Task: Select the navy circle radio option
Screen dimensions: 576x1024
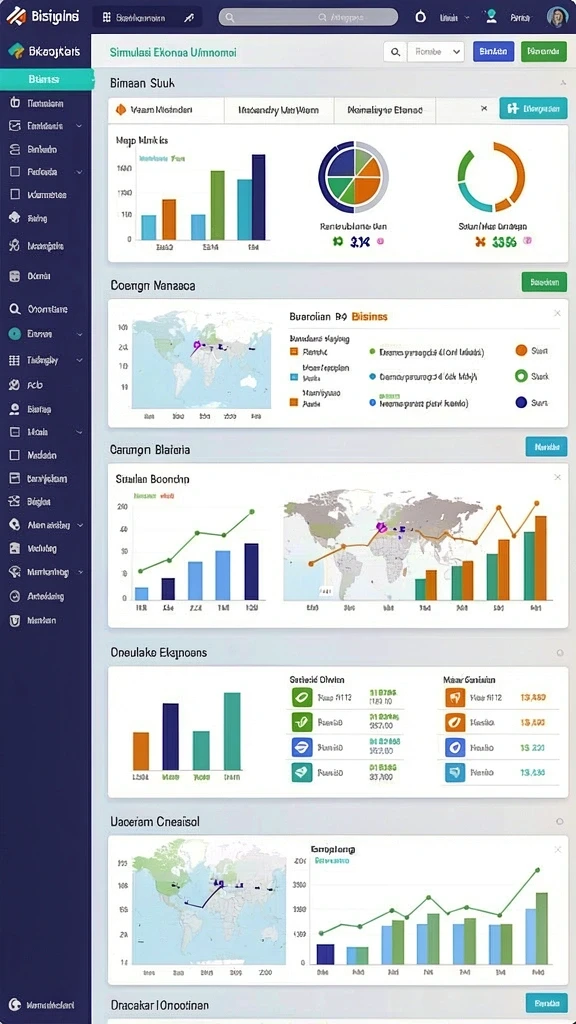Action: point(520,402)
